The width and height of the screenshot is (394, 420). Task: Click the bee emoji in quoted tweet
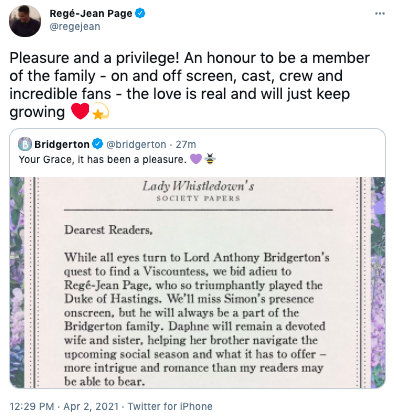[209, 159]
